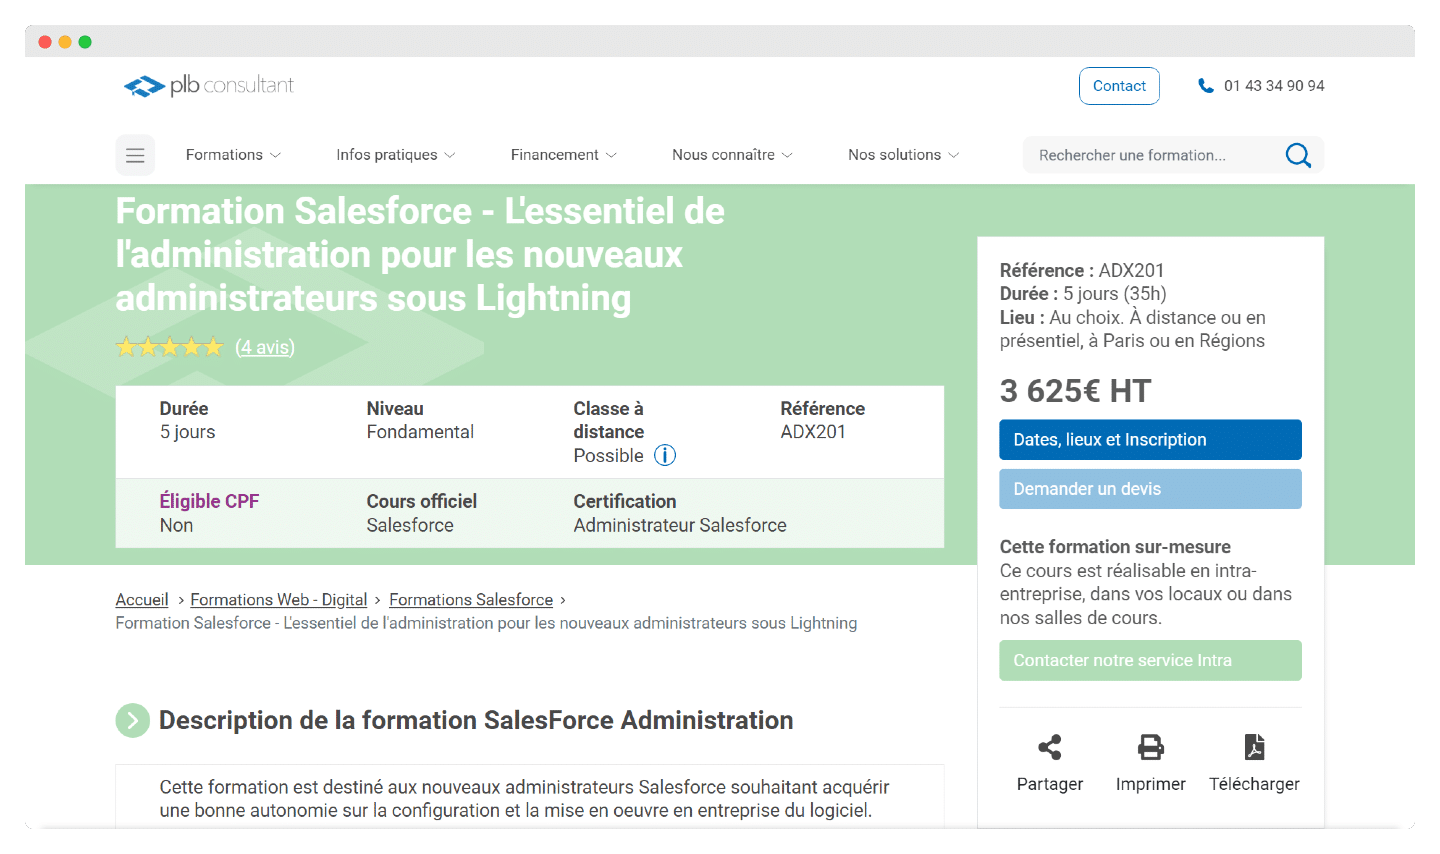The image size is (1440, 854).
Task: Open Formations Web - Digital breadcrumb
Action: coord(279,600)
